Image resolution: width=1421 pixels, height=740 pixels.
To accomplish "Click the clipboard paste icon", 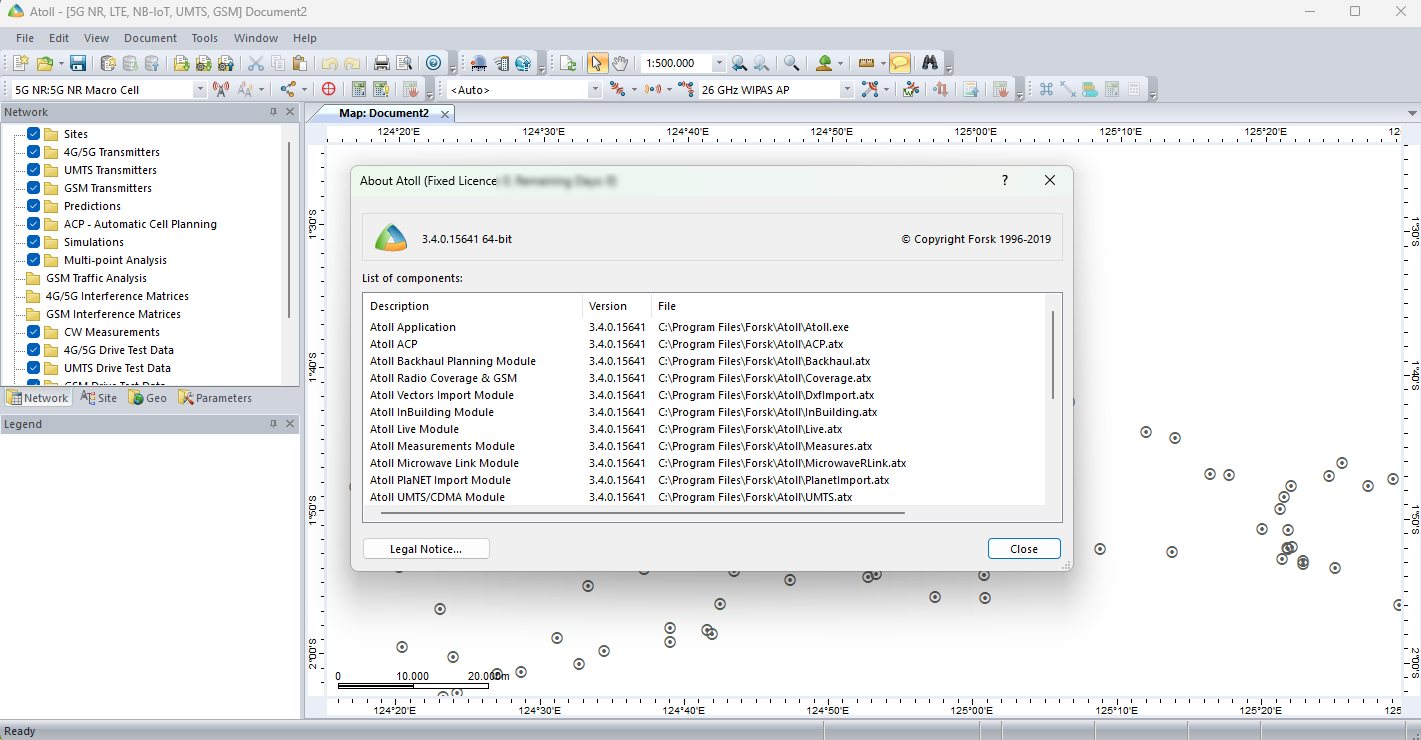I will (x=299, y=63).
